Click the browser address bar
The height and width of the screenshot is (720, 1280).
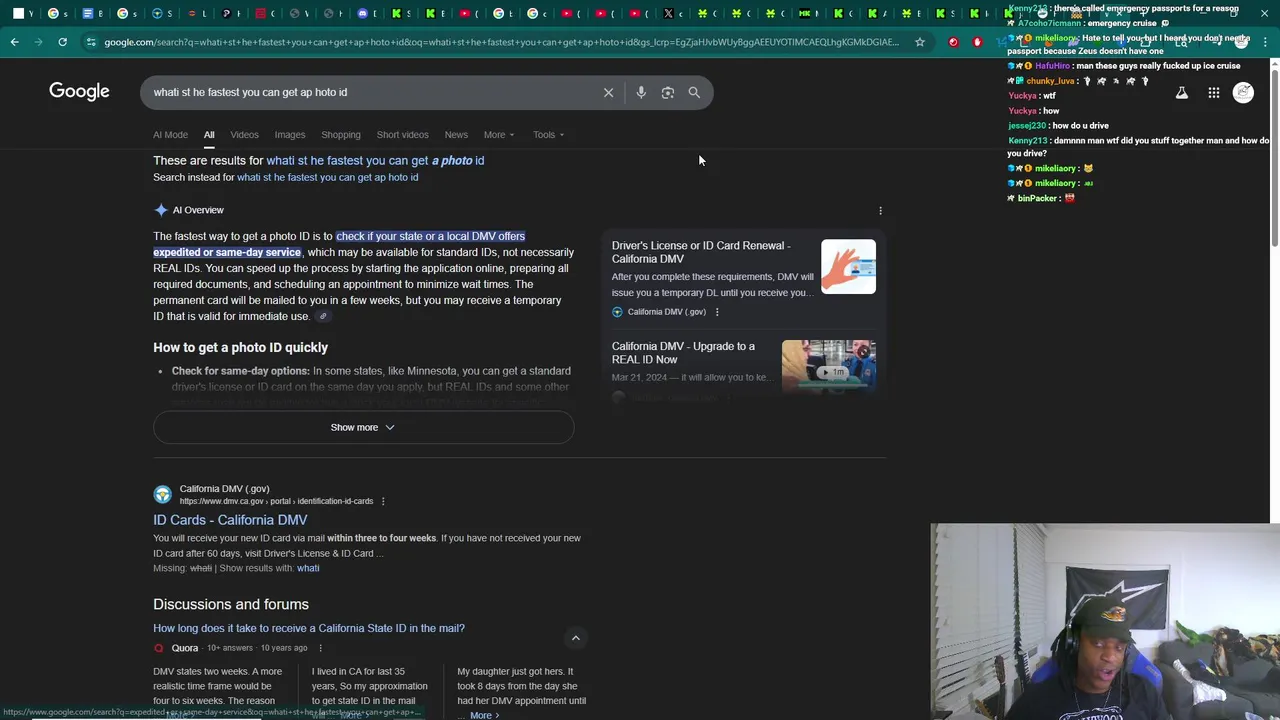[500, 42]
